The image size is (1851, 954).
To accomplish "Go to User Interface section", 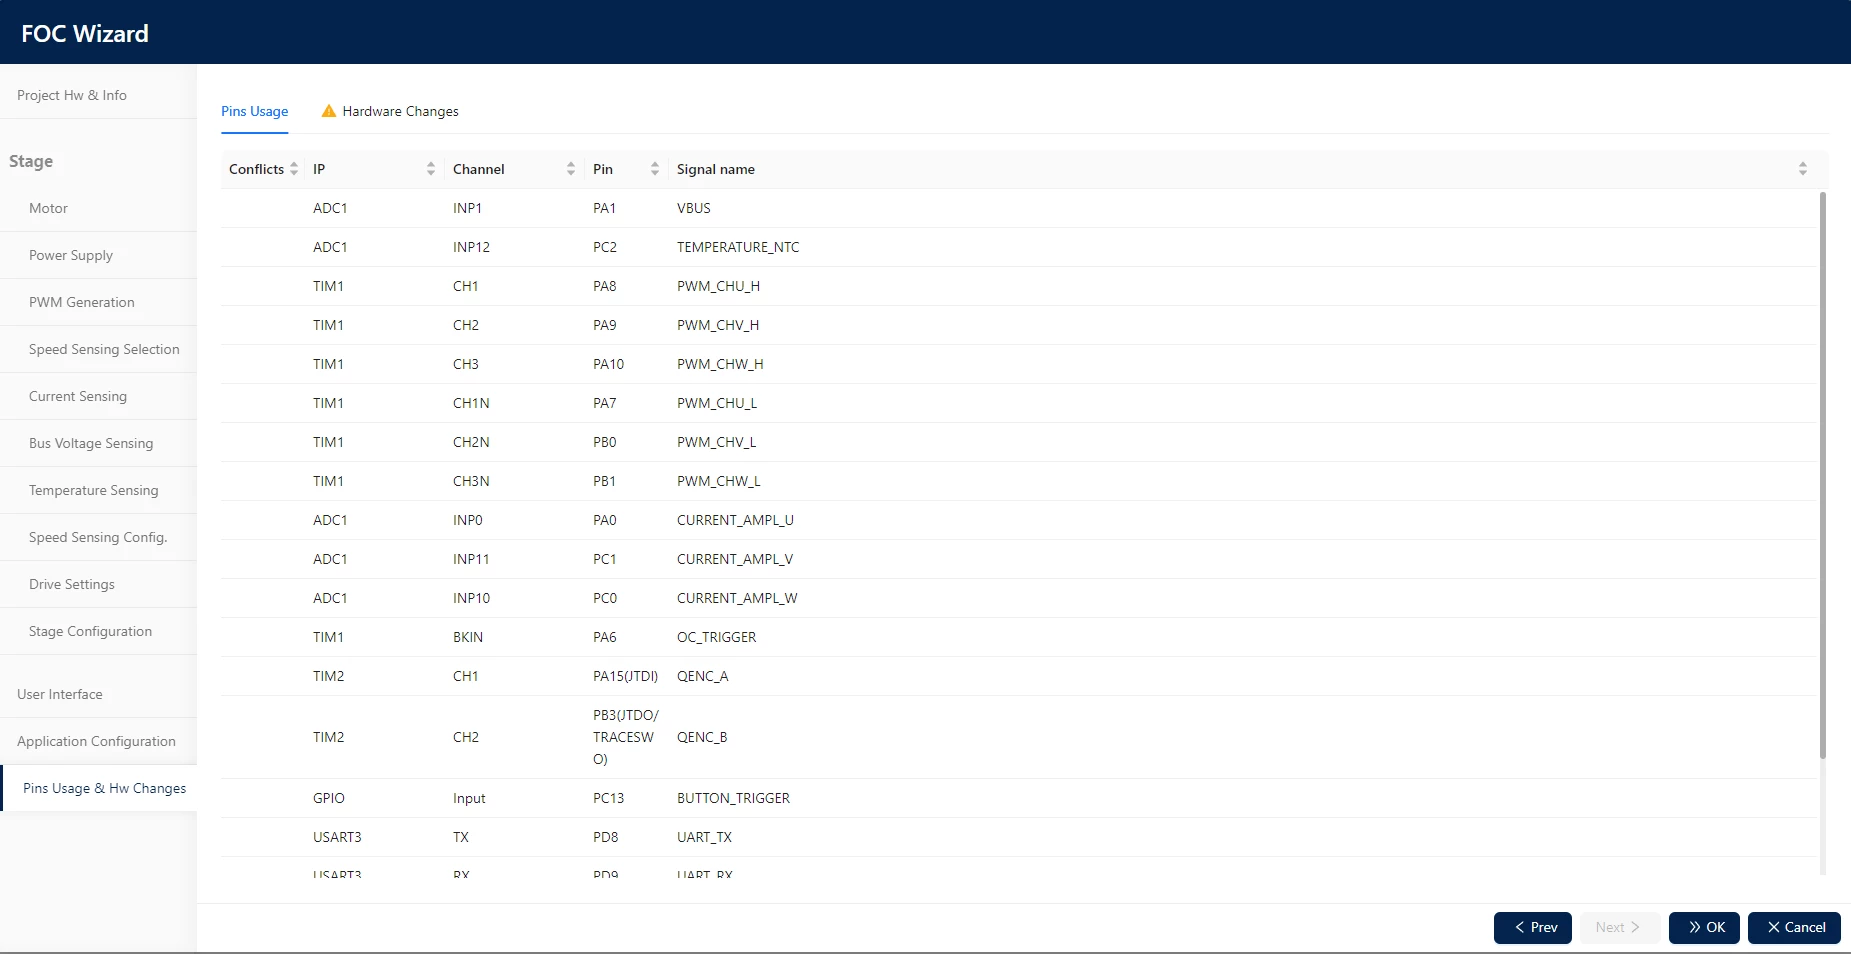I will click(x=60, y=694).
